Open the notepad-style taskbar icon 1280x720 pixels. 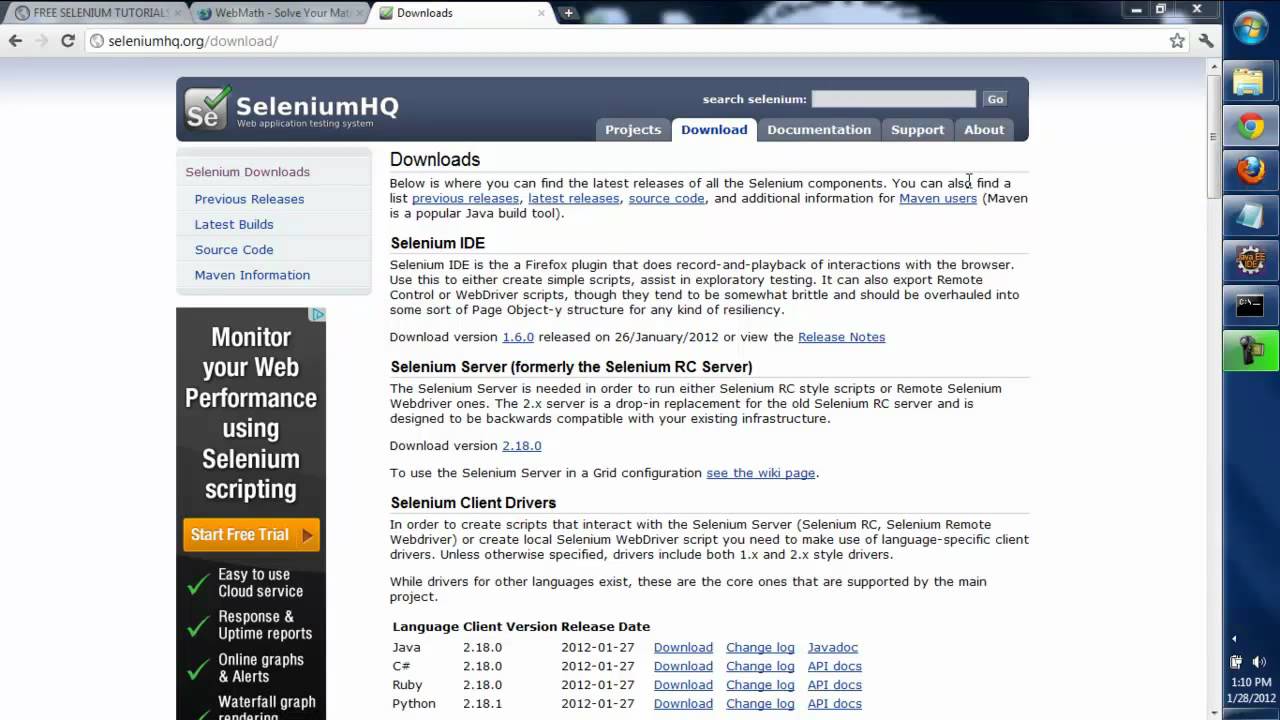(1250, 216)
